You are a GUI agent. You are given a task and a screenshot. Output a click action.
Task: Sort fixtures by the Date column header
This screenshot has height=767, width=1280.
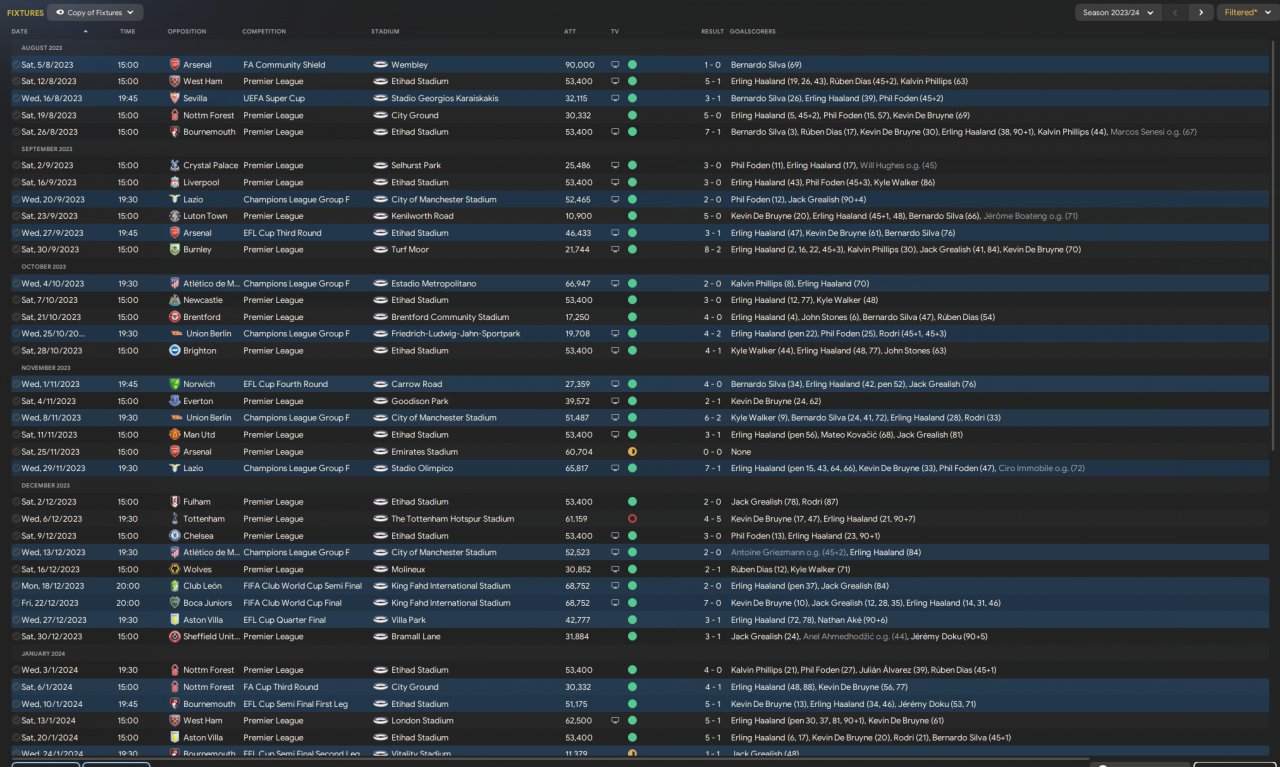point(20,31)
